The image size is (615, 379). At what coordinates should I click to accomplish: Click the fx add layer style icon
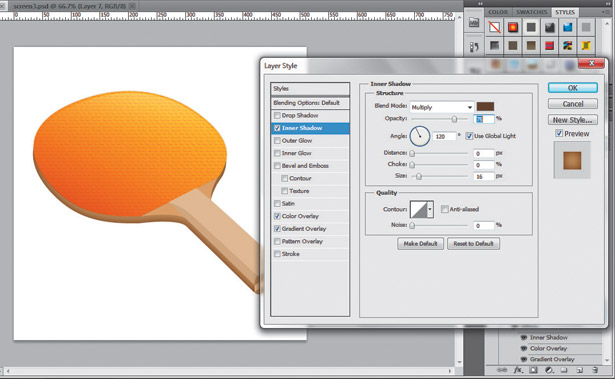[x=518, y=370]
